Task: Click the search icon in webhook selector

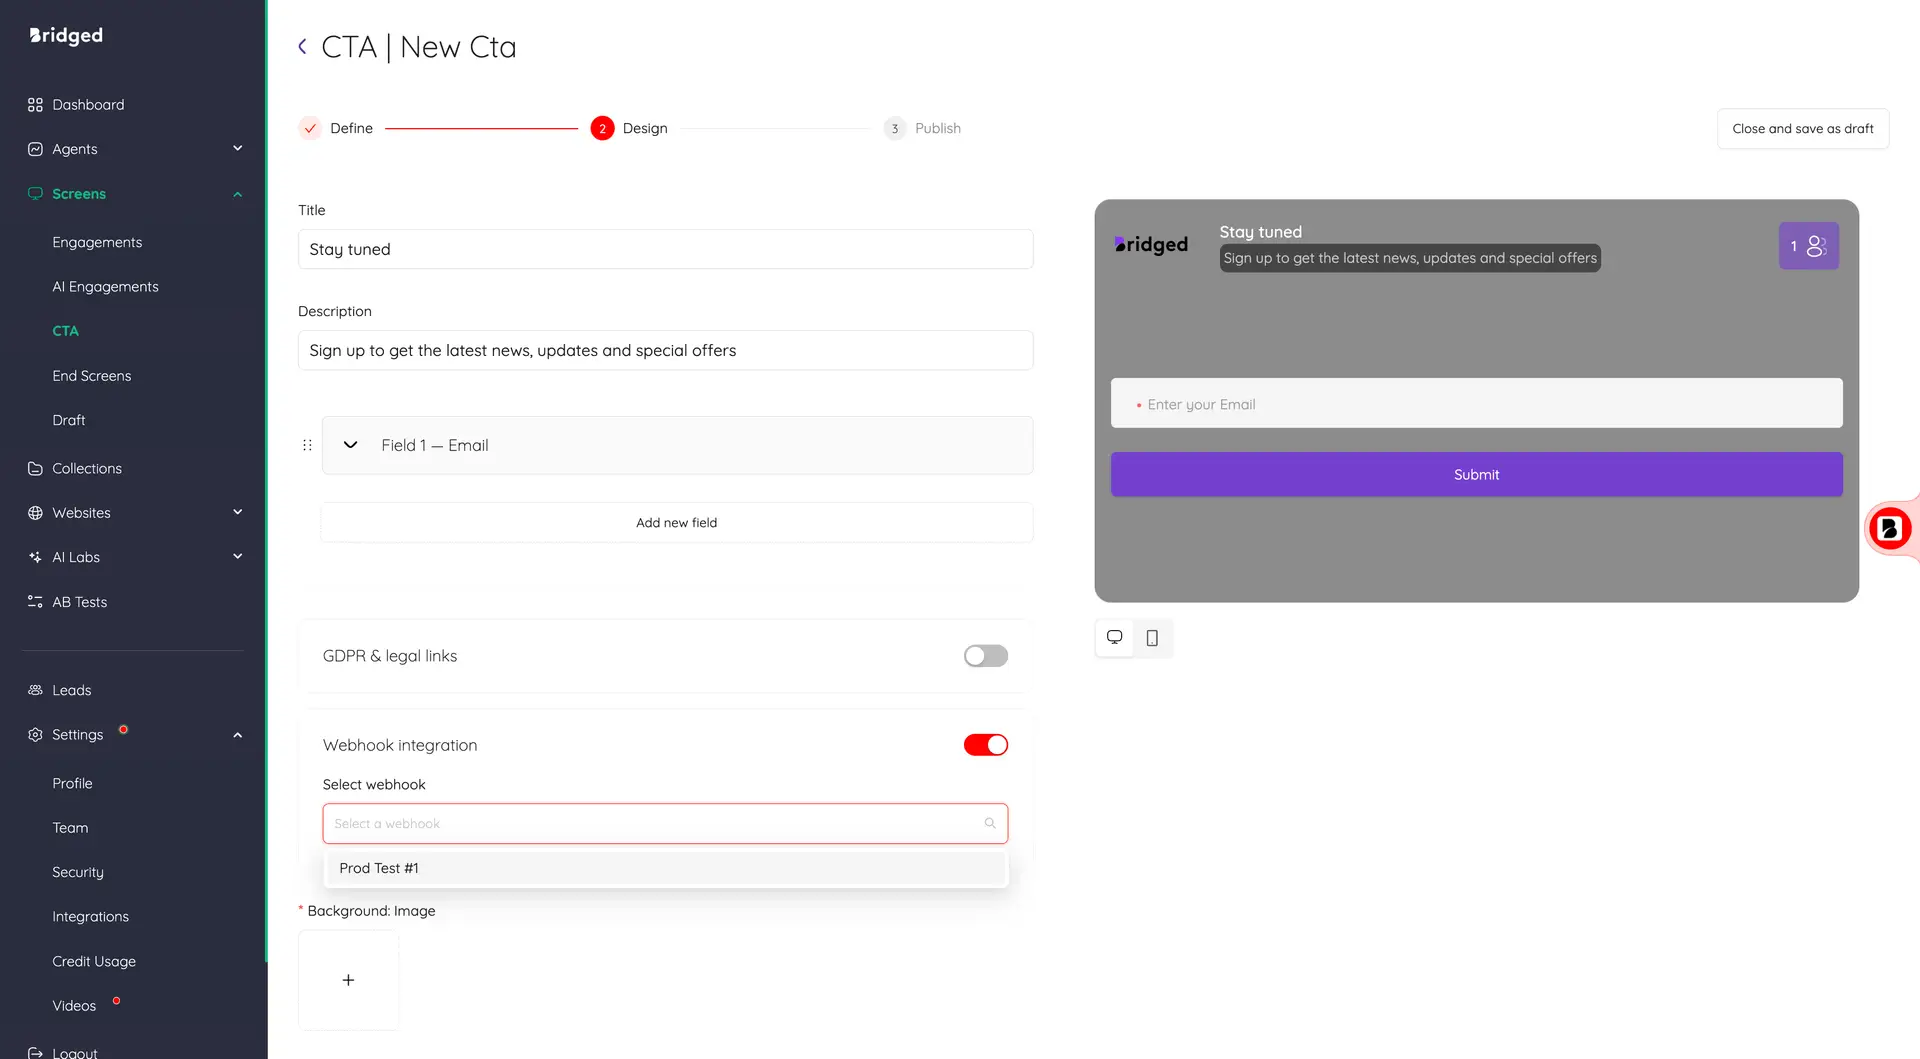Action: click(990, 823)
